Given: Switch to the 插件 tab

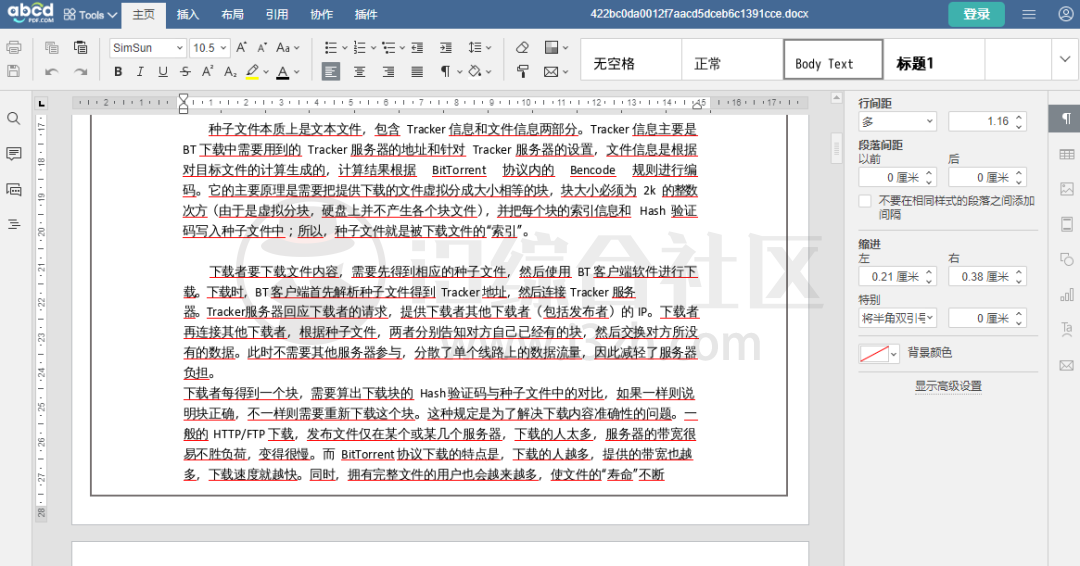Looking at the screenshot, I should [366, 14].
